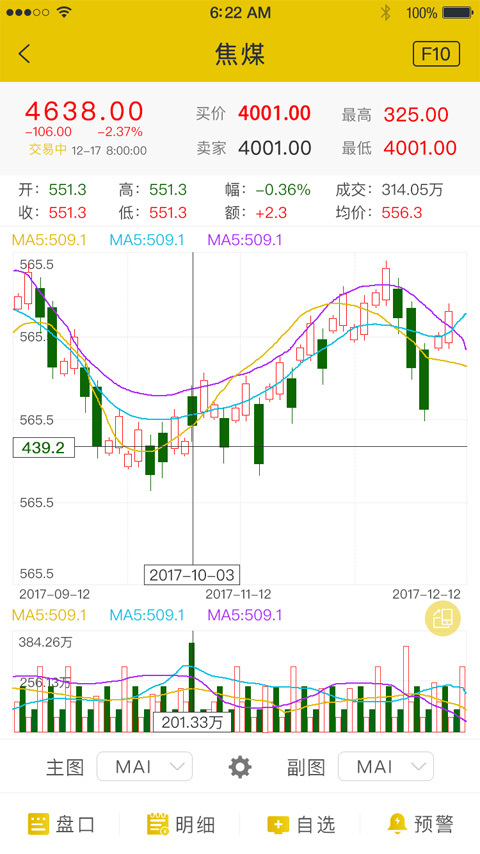Tap the change percentage -2.37%
This screenshot has height=854, width=480.
coord(120,131)
